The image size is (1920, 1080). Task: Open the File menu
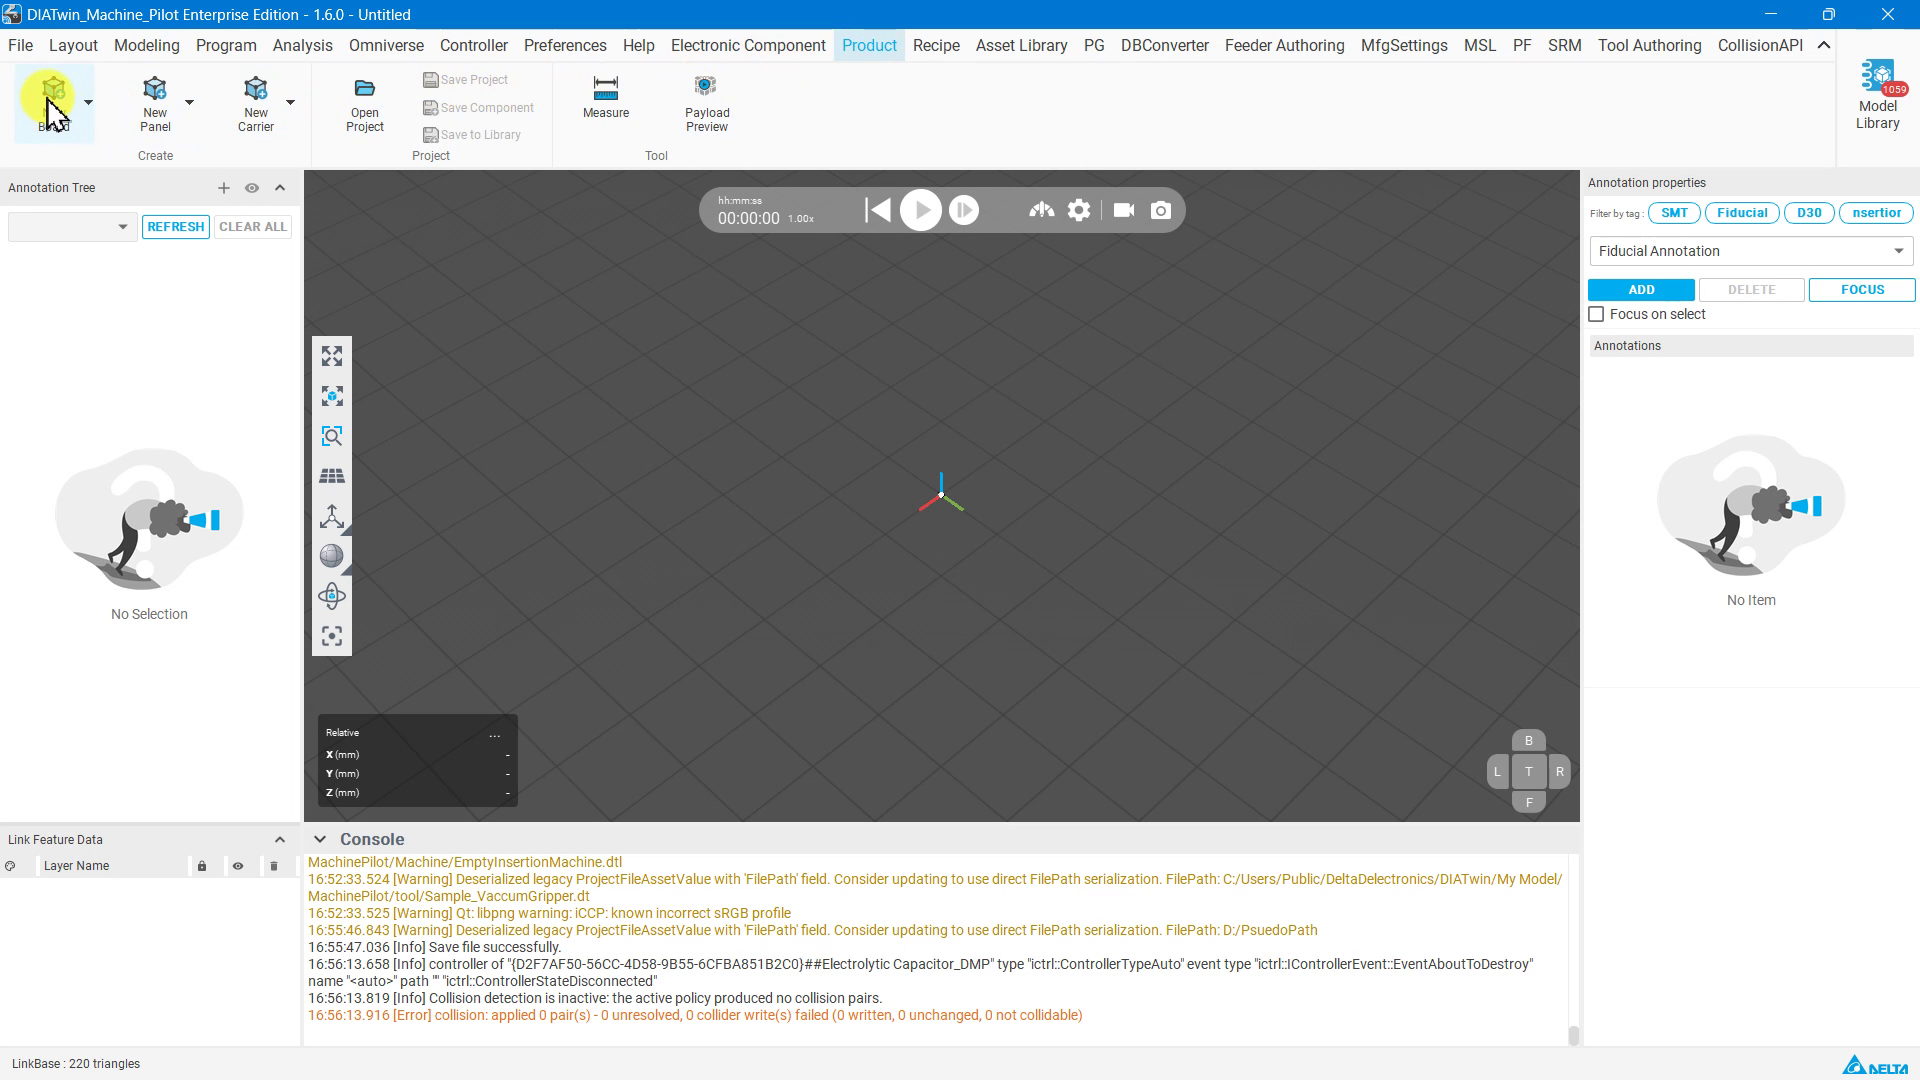[20, 45]
